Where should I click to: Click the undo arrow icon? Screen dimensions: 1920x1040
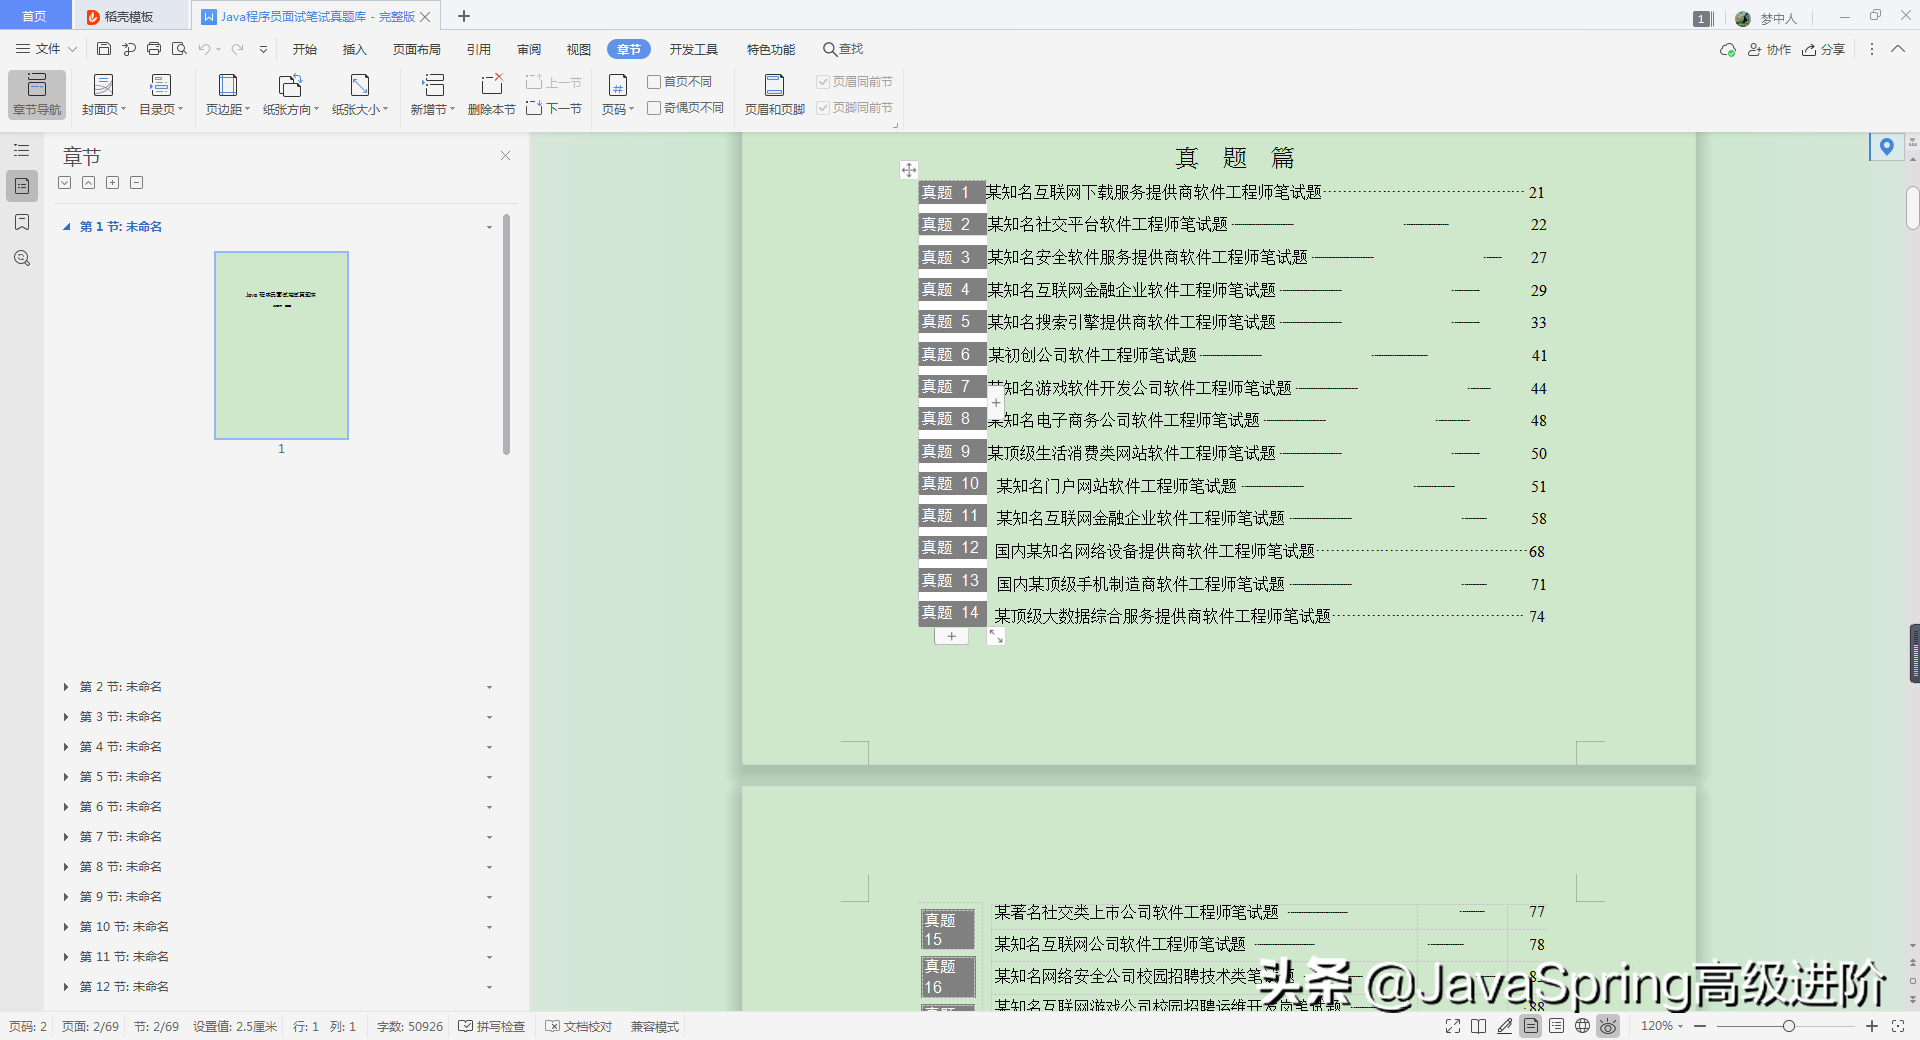pyautogui.click(x=204, y=49)
